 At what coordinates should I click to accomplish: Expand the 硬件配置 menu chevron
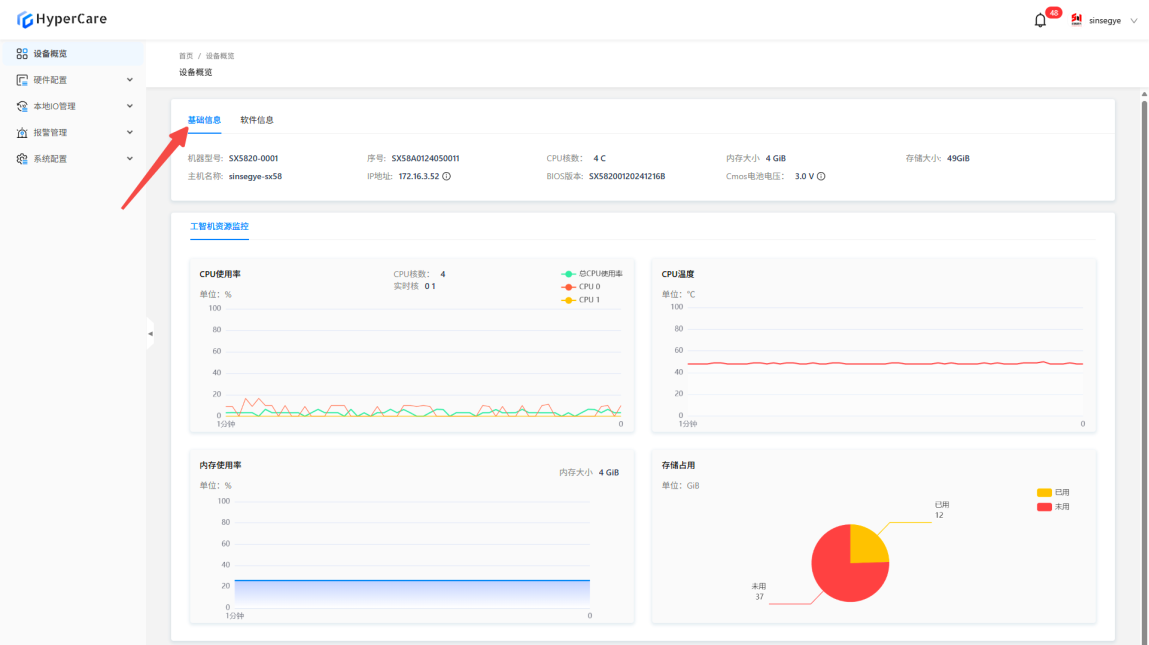click(129, 80)
